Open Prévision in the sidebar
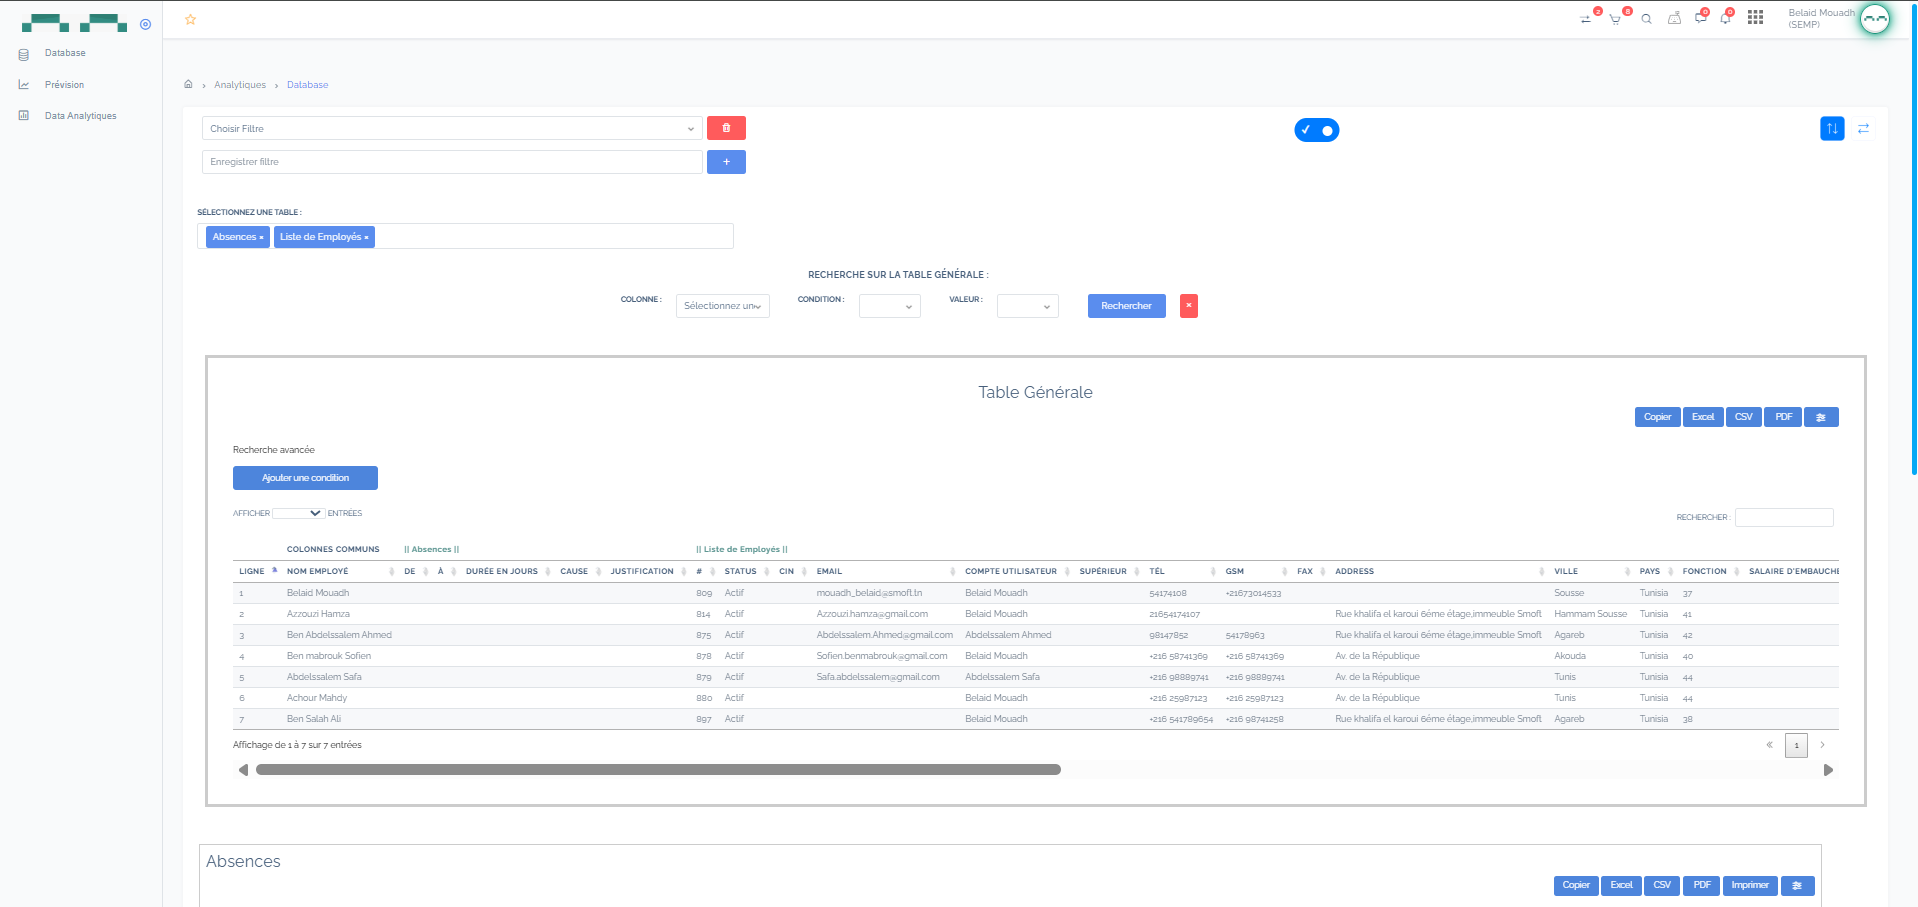The width and height of the screenshot is (1918, 907). 64,85
